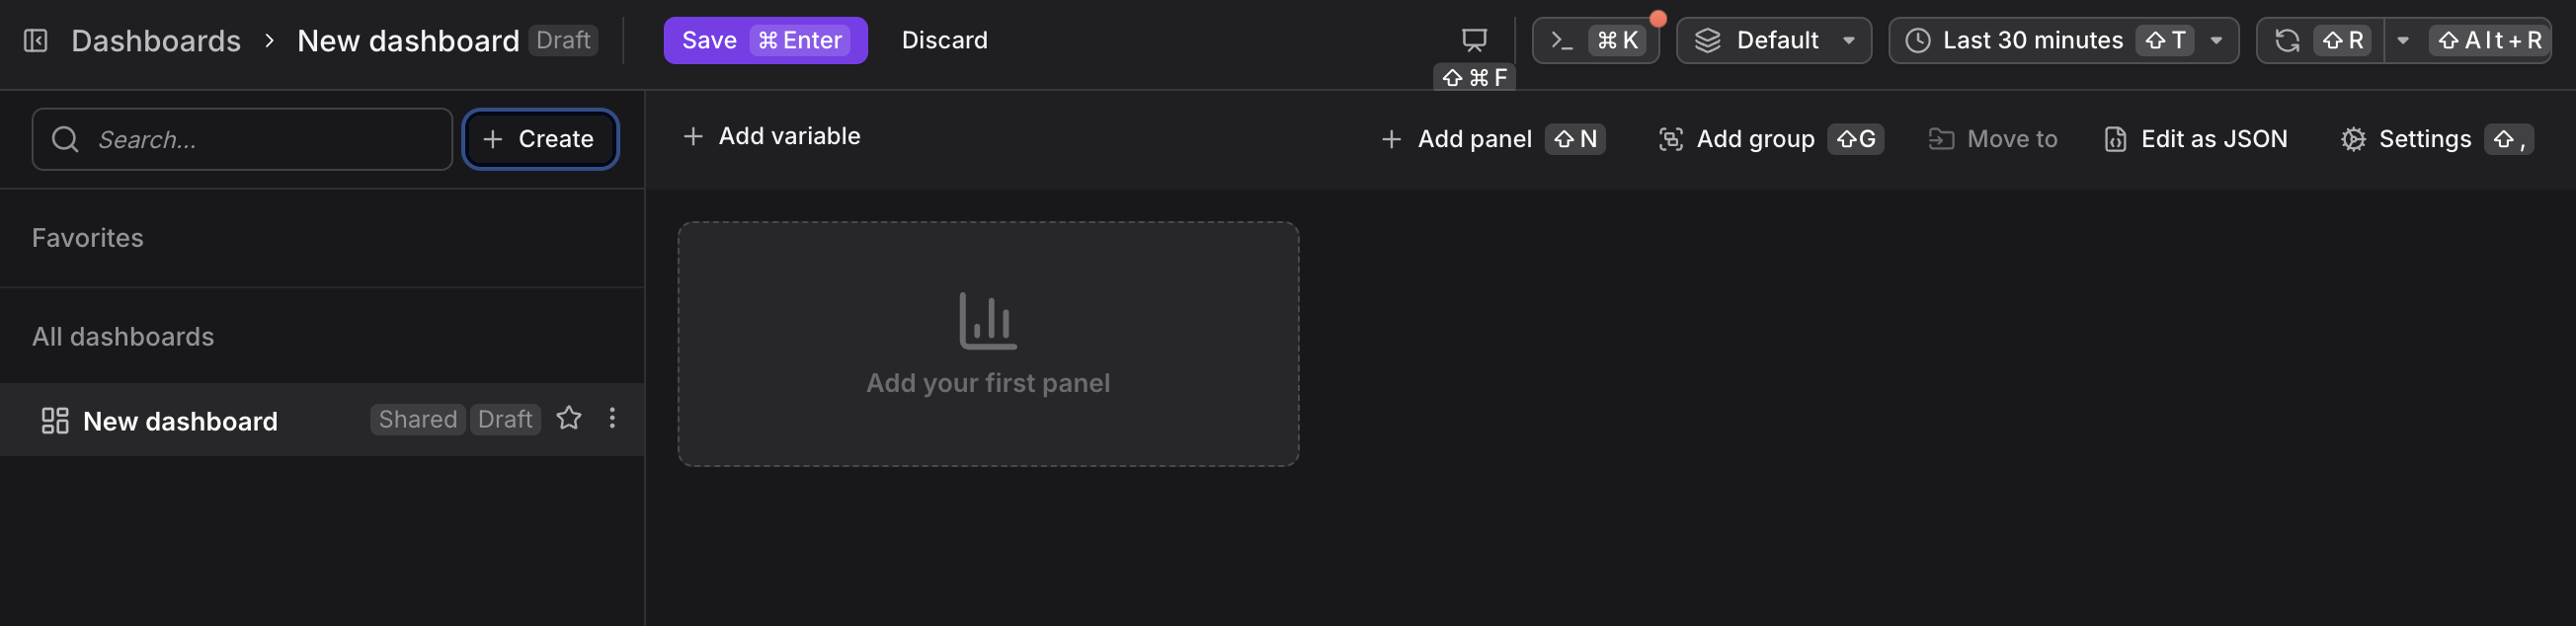Click the bar chart placeholder icon

tap(987, 321)
